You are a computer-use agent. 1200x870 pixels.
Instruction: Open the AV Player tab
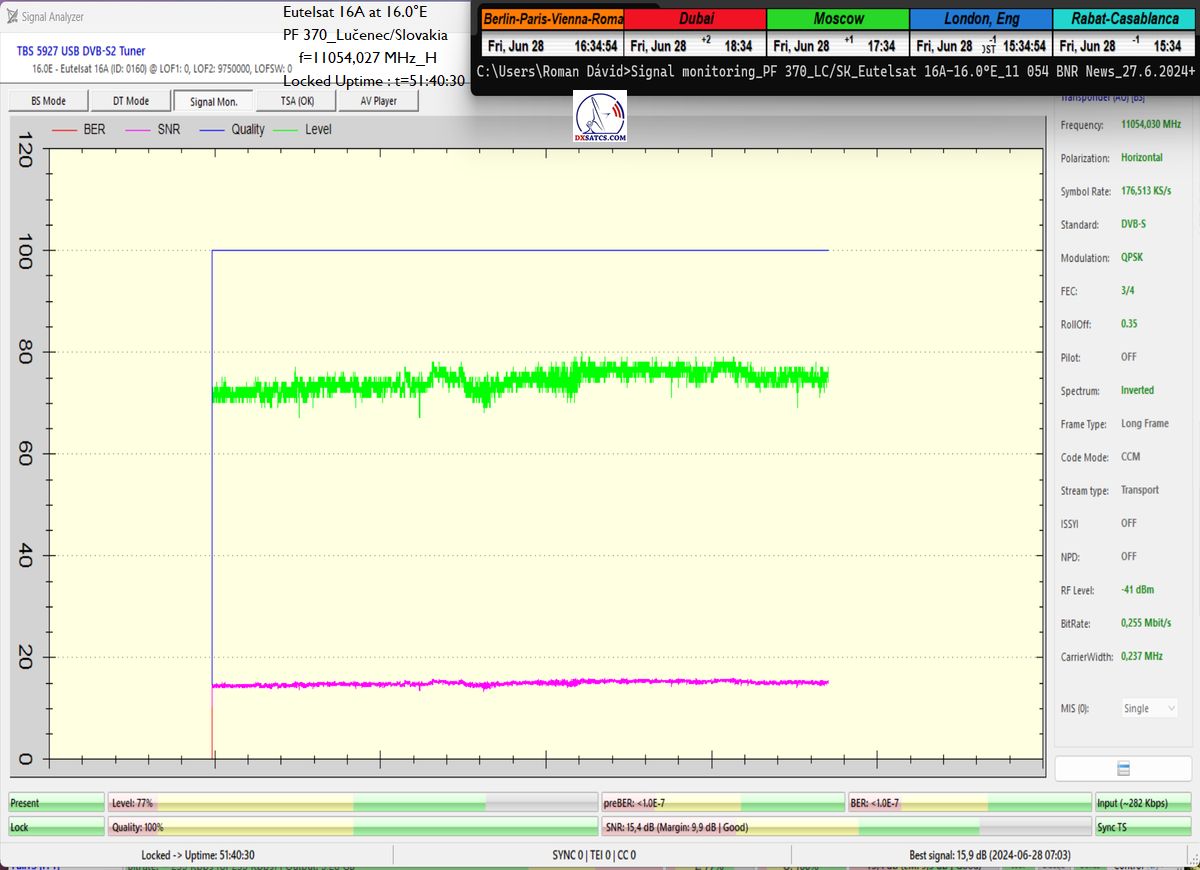pyautogui.click(x=378, y=101)
